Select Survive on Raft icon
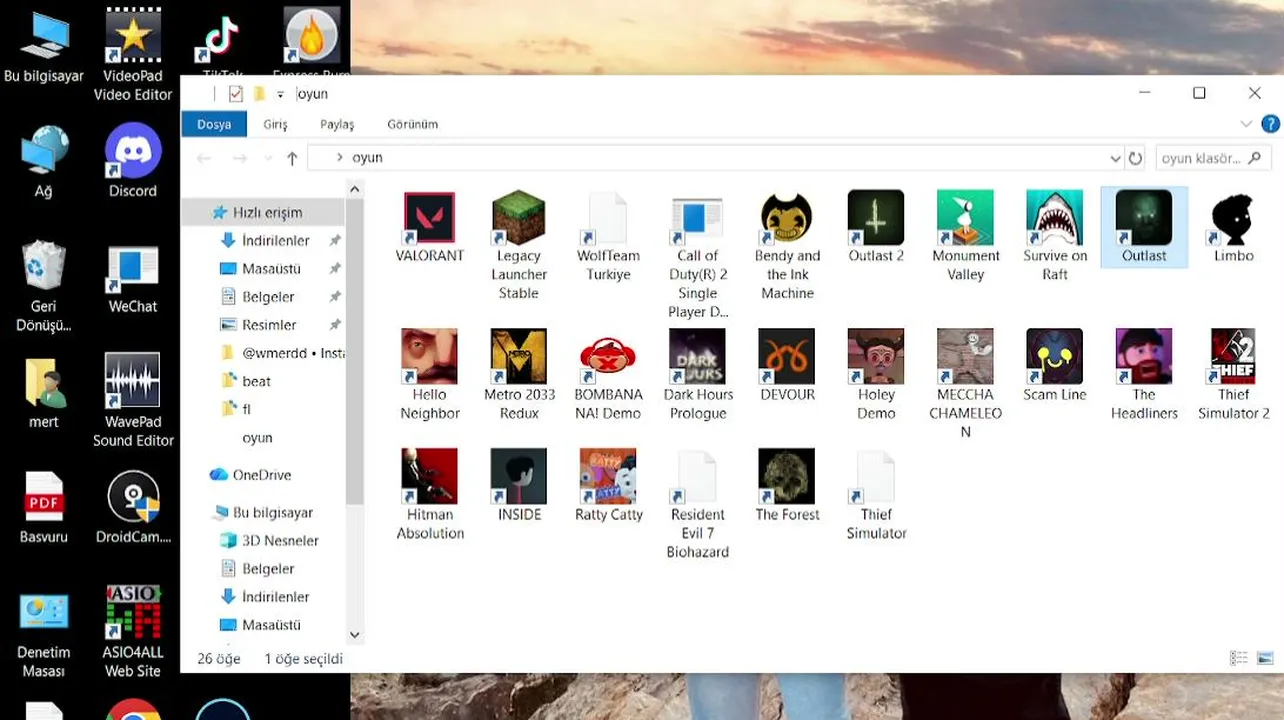This screenshot has width=1284, height=720. pyautogui.click(x=1055, y=237)
